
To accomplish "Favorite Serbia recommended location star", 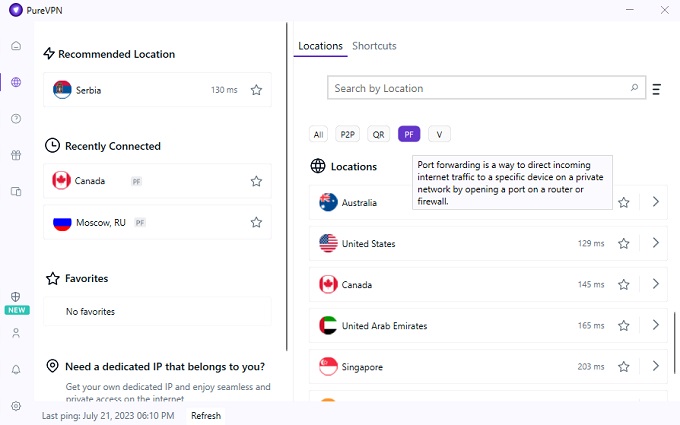I will tap(256, 90).
